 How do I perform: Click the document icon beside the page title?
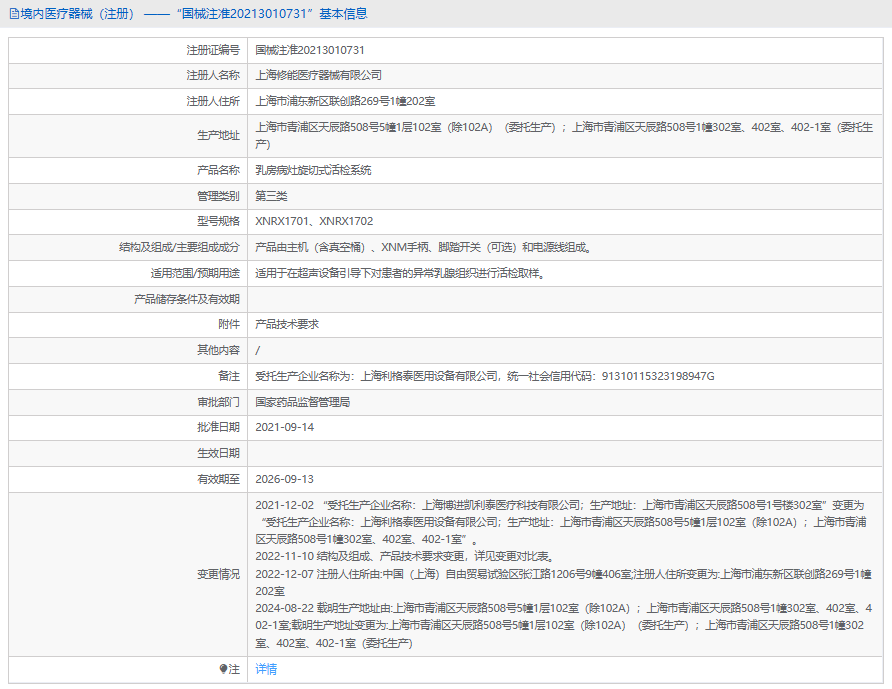coord(13,14)
